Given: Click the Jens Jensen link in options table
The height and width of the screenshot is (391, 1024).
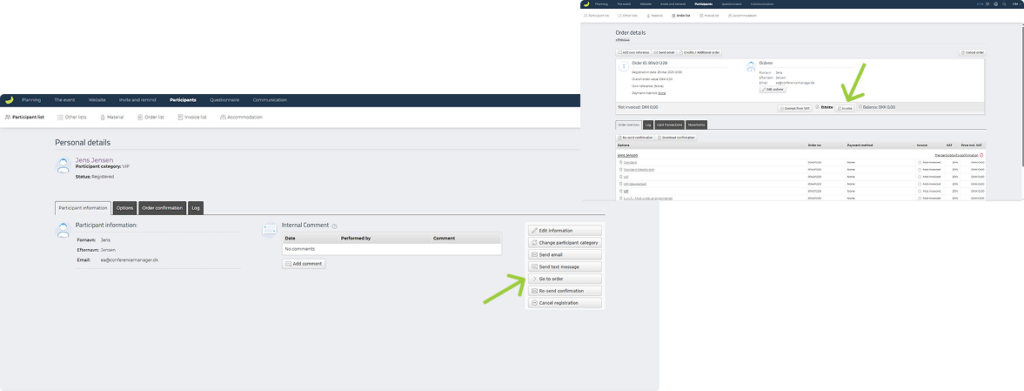Looking at the screenshot, I should point(628,155).
